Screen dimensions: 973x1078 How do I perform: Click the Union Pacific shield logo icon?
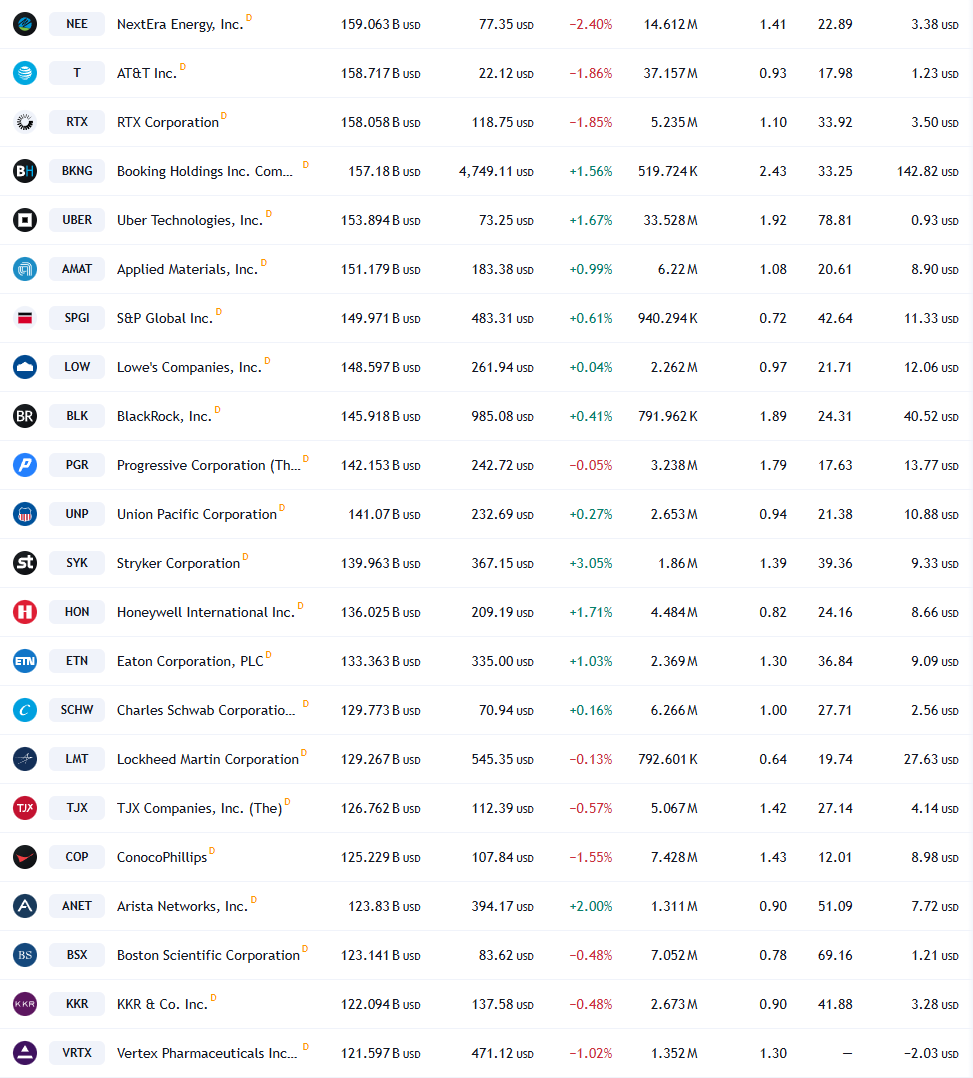pyautogui.click(x=25, y=514)
